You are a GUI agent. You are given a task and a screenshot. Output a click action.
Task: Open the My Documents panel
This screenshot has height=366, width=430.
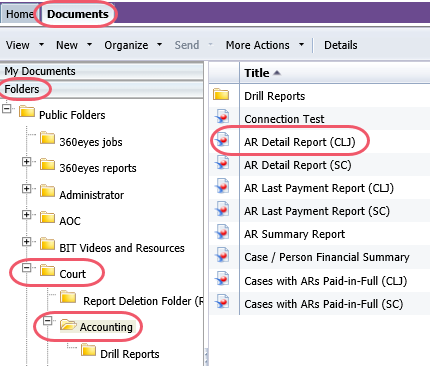tap(101, 71)
